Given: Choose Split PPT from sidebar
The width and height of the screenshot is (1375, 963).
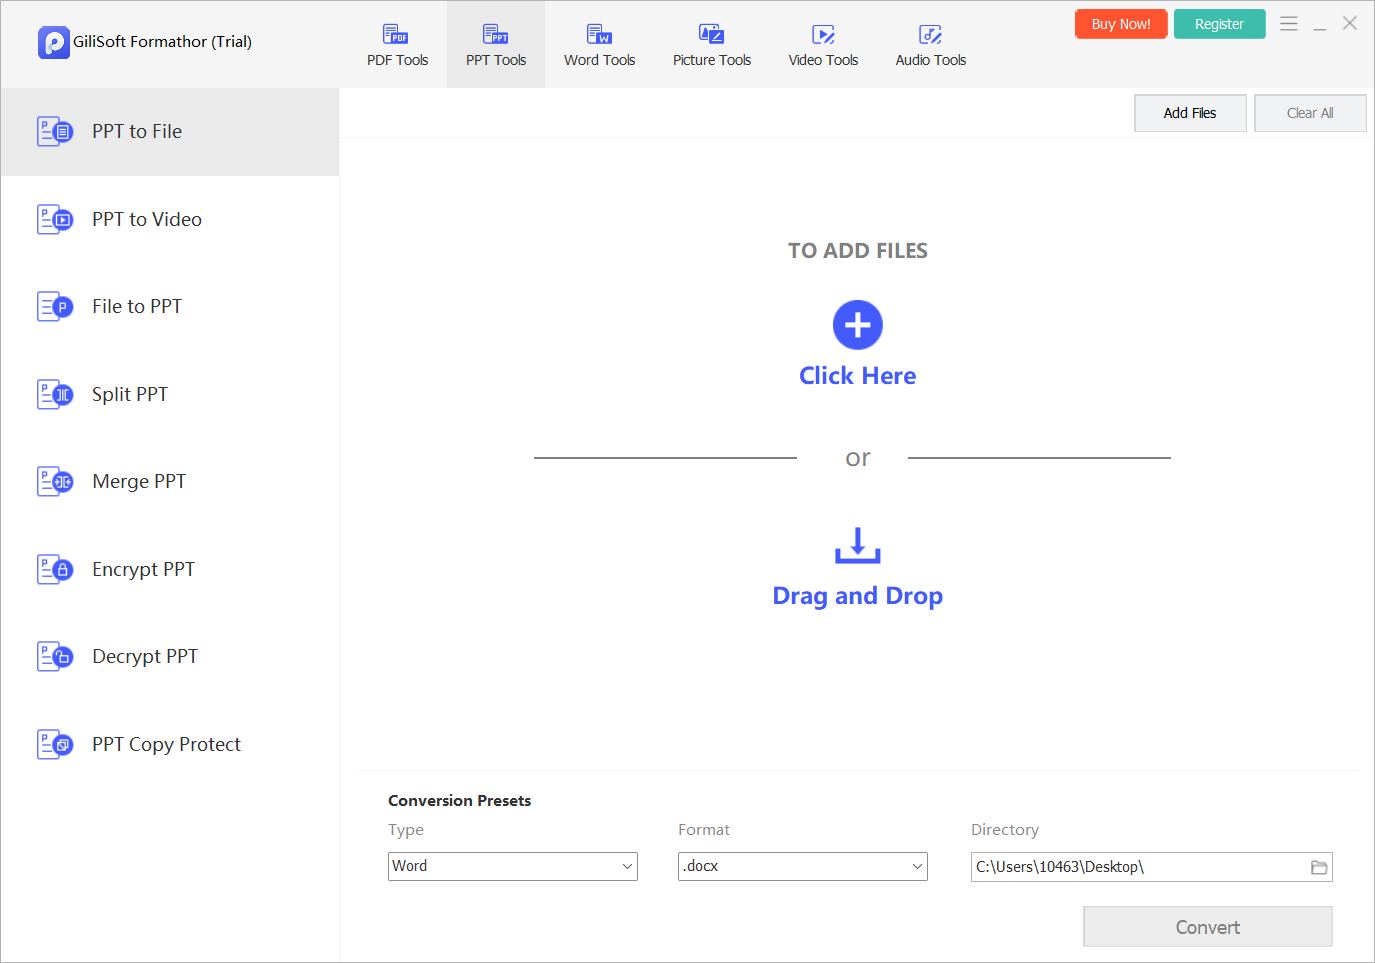Looking at the screenshot, I should (170, 394).
